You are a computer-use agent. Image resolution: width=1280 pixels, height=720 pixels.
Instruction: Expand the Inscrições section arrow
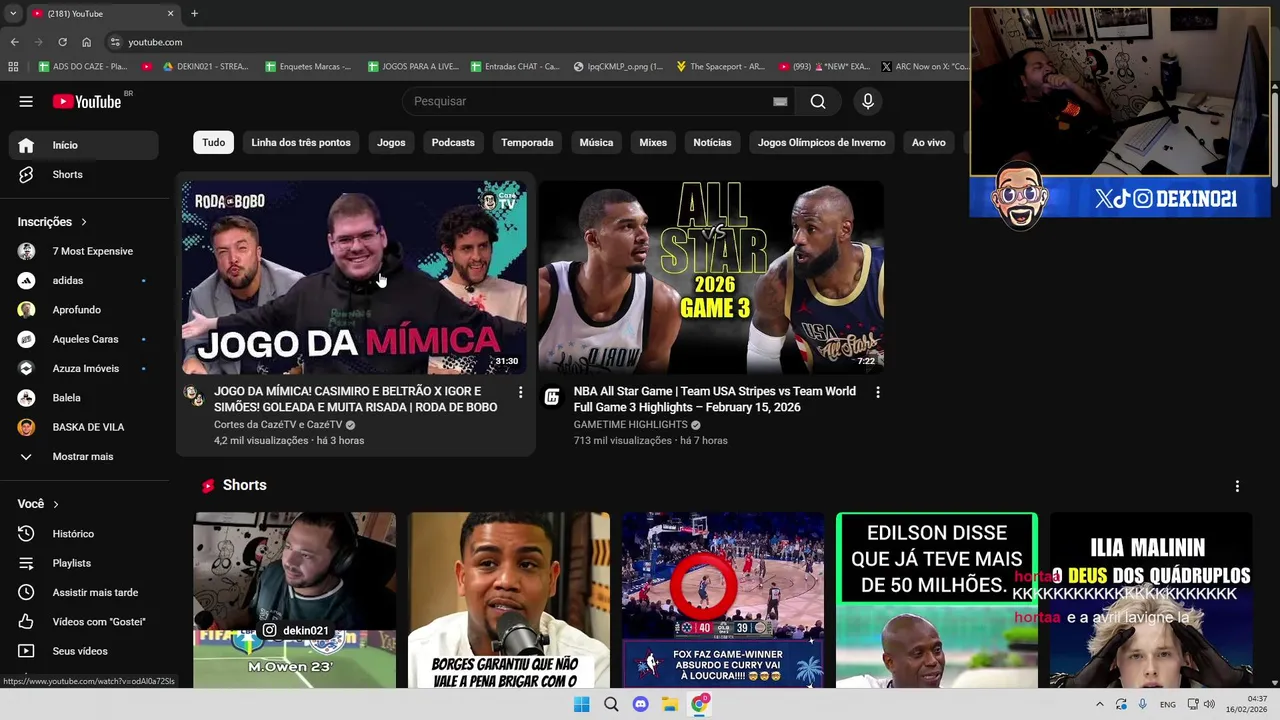point(84,222)
